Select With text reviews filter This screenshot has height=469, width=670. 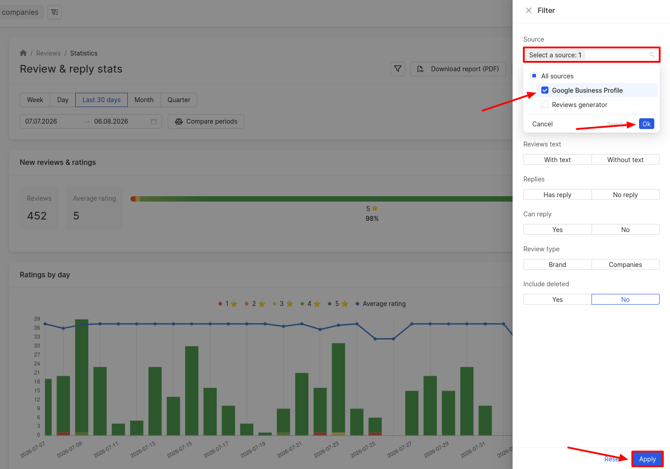pos(557,159)
